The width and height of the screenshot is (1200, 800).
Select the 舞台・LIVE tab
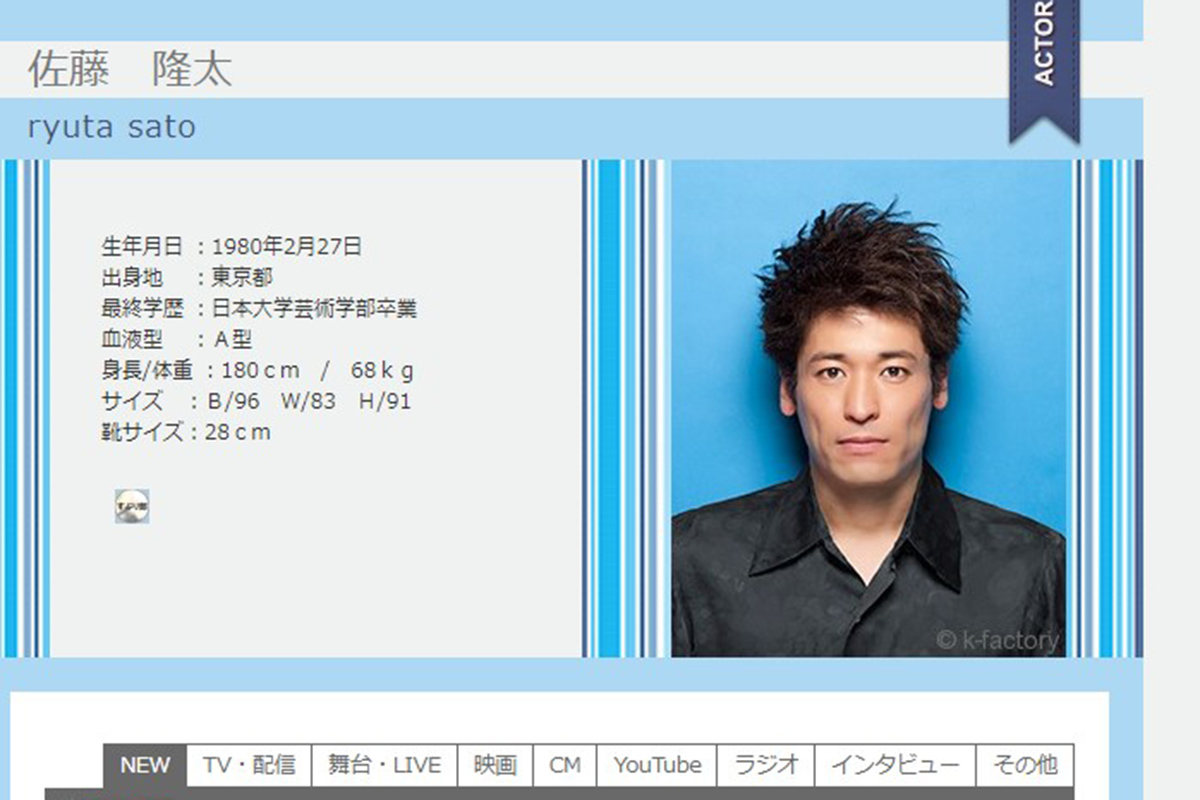[x=384, y=766]
